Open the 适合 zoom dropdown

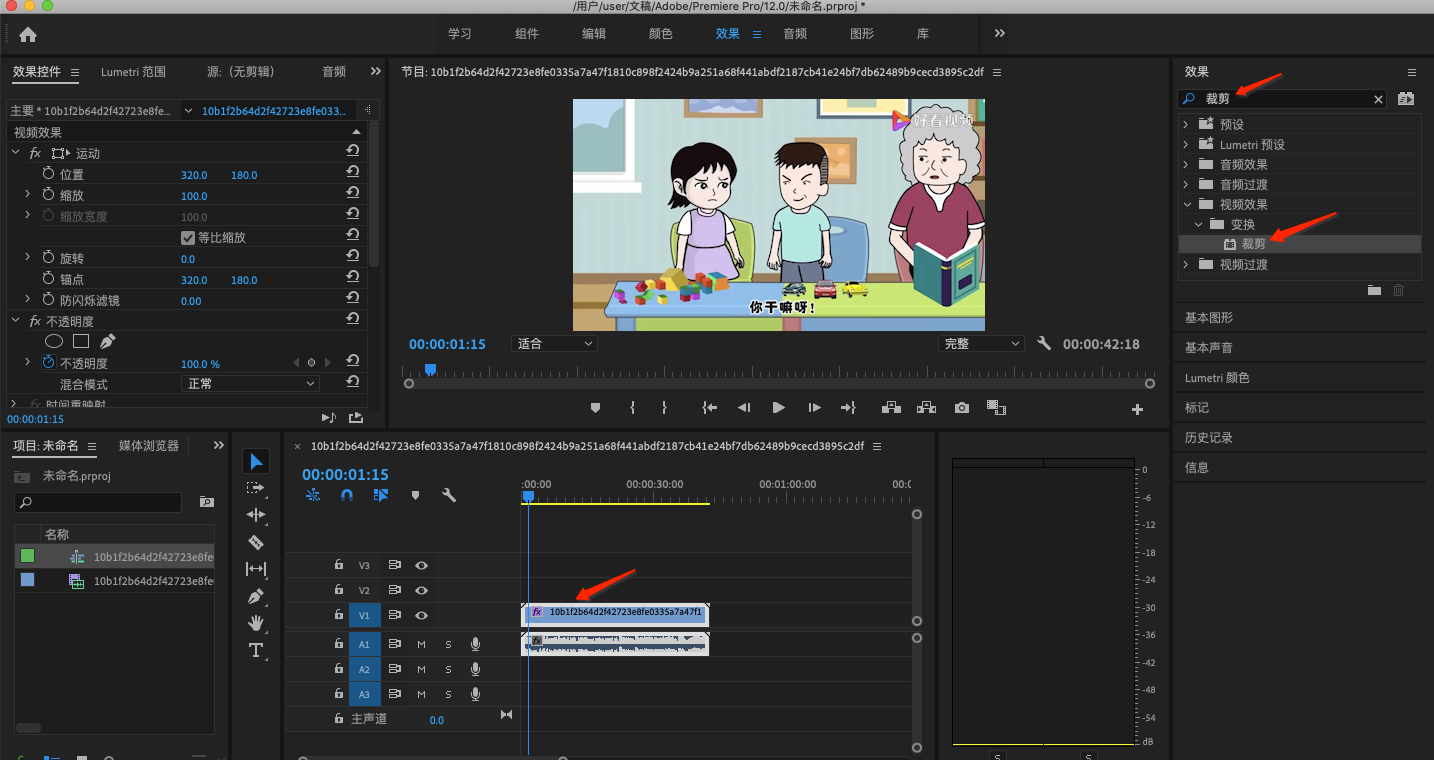(x=554, y=343)
